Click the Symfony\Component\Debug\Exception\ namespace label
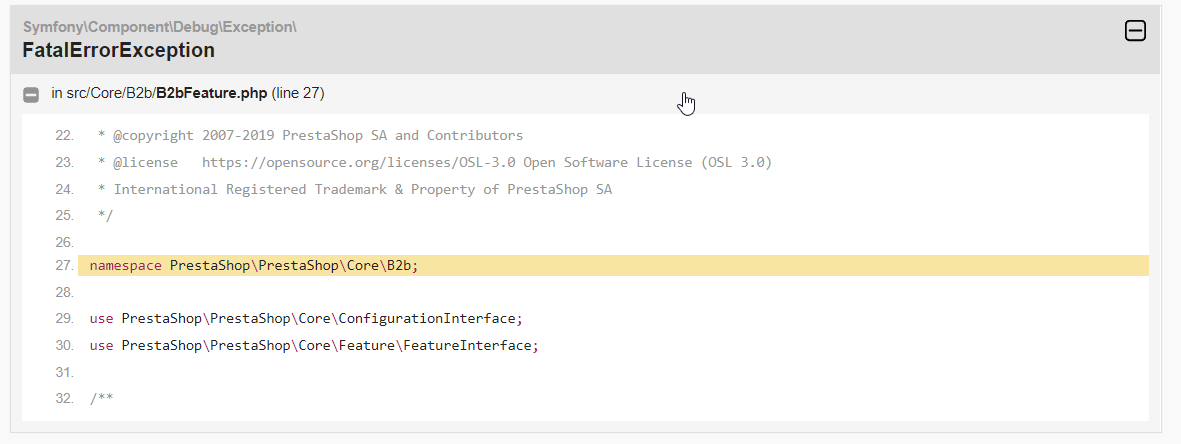Screen dimensions: 1181x444 [160, 27]
